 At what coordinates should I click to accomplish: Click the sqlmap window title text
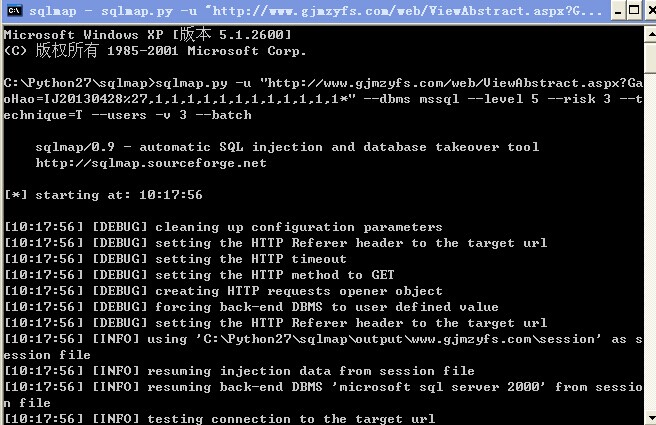(x=315, y=10)
